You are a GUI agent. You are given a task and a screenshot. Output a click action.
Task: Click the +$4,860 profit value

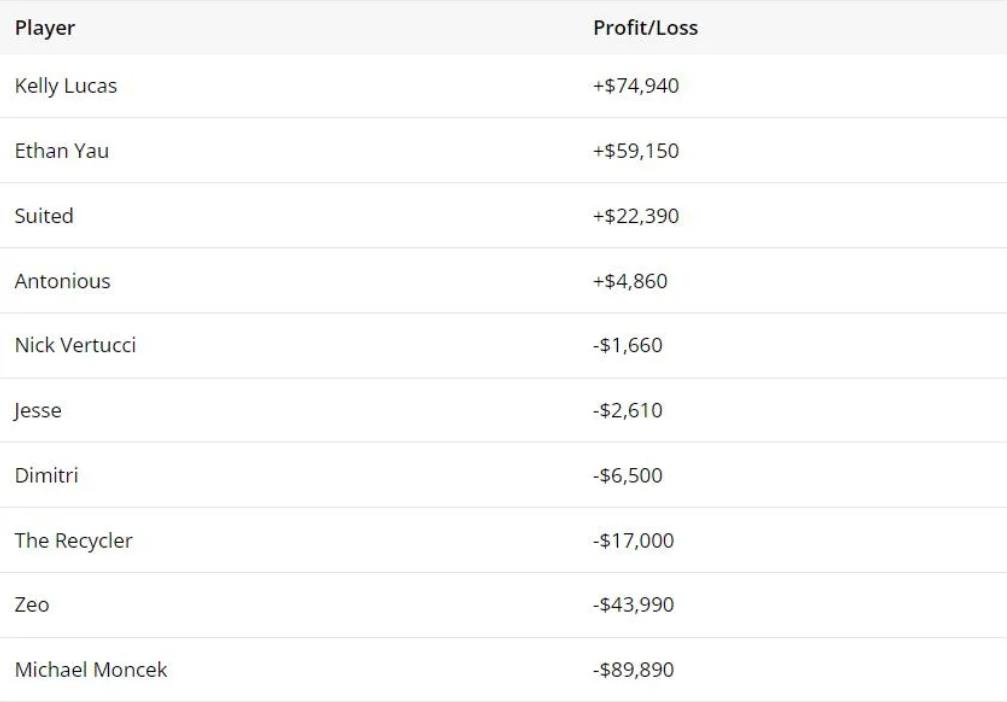click(x=630, y=281)
